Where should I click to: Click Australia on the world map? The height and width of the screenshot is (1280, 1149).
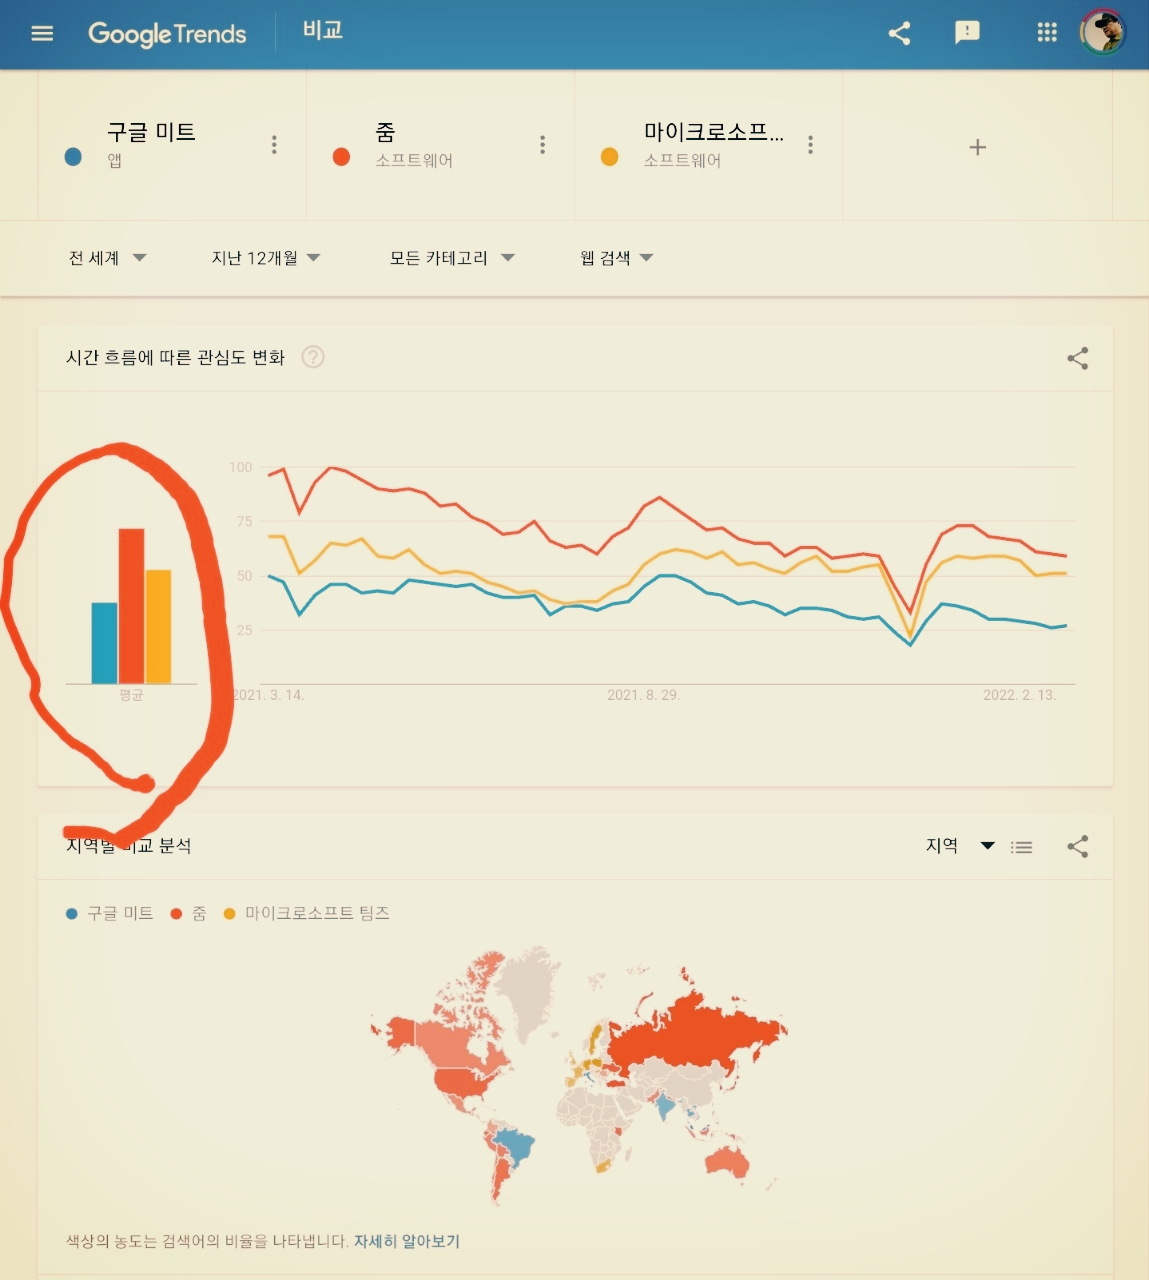[x=727, y=1163]
